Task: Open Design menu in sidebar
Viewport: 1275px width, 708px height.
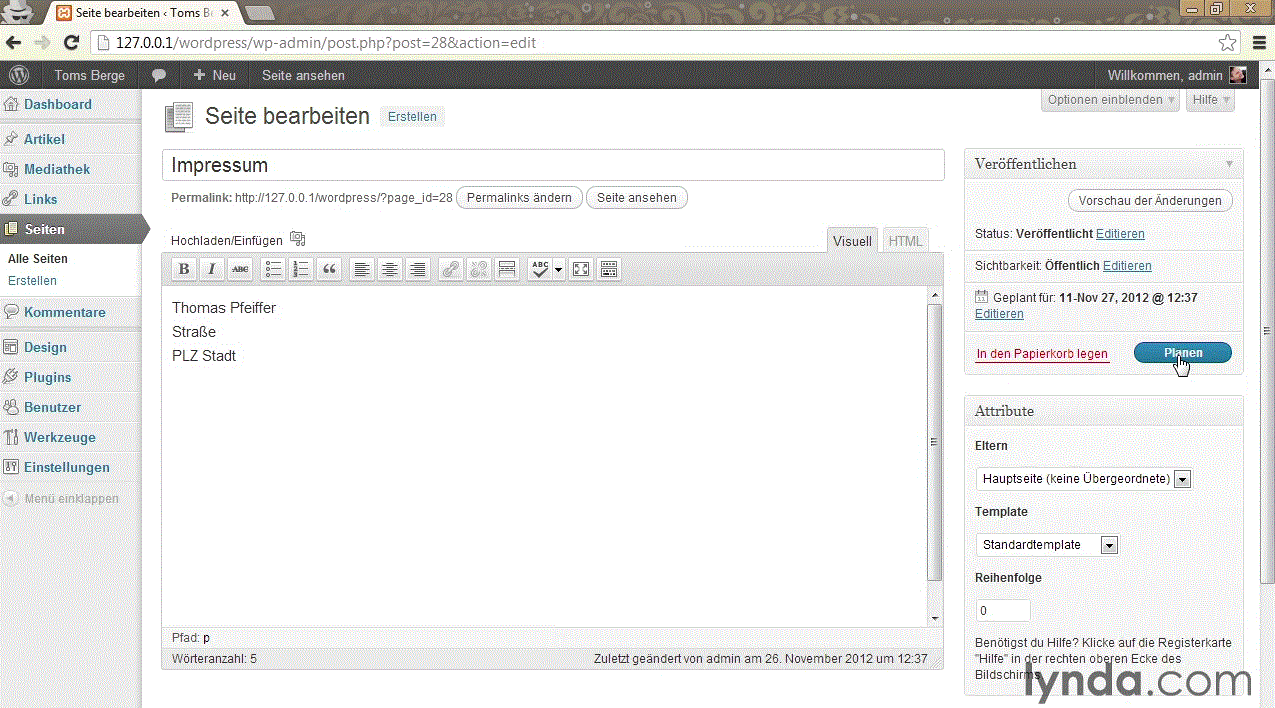Action: coord(45,347)
